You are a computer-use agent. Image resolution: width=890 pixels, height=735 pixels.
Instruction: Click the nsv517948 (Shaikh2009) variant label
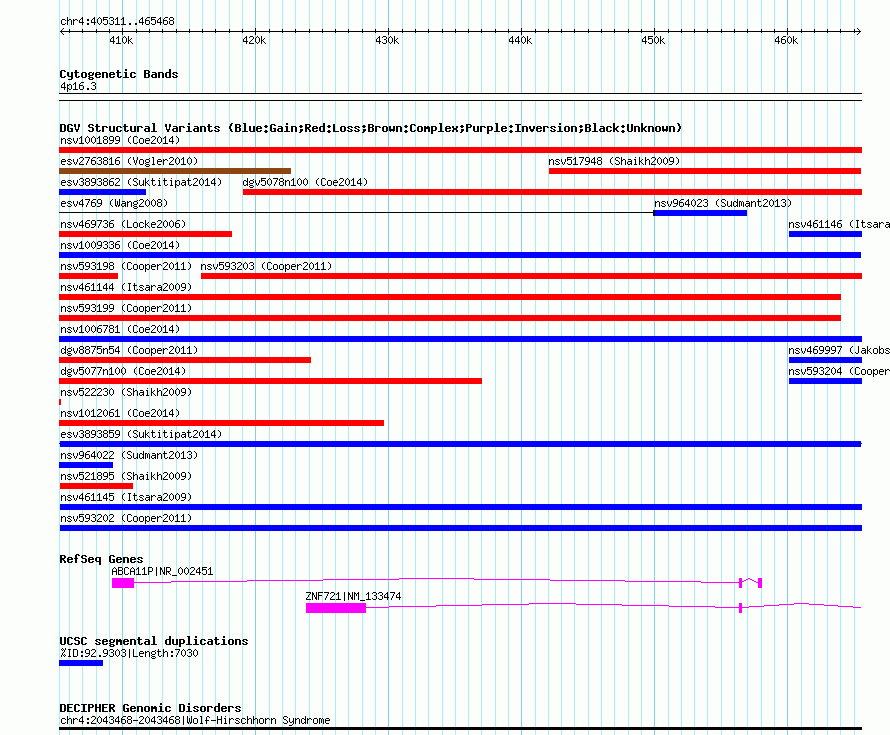tap(614, 161)
